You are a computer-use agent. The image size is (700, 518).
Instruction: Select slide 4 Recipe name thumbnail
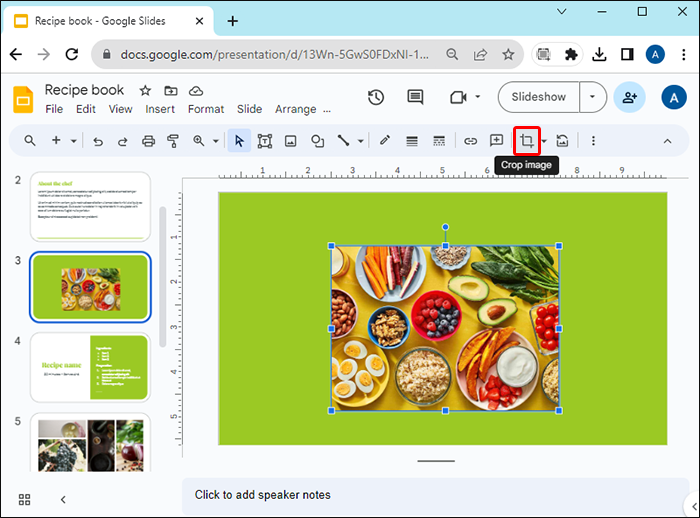[x=90, y=368]
